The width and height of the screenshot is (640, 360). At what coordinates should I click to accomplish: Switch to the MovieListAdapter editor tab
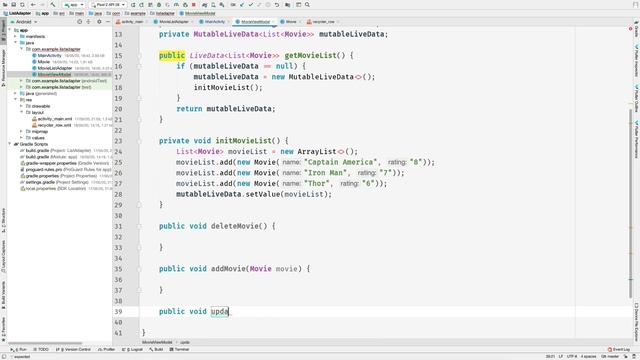pyautogui.click(x=173, y=22)
